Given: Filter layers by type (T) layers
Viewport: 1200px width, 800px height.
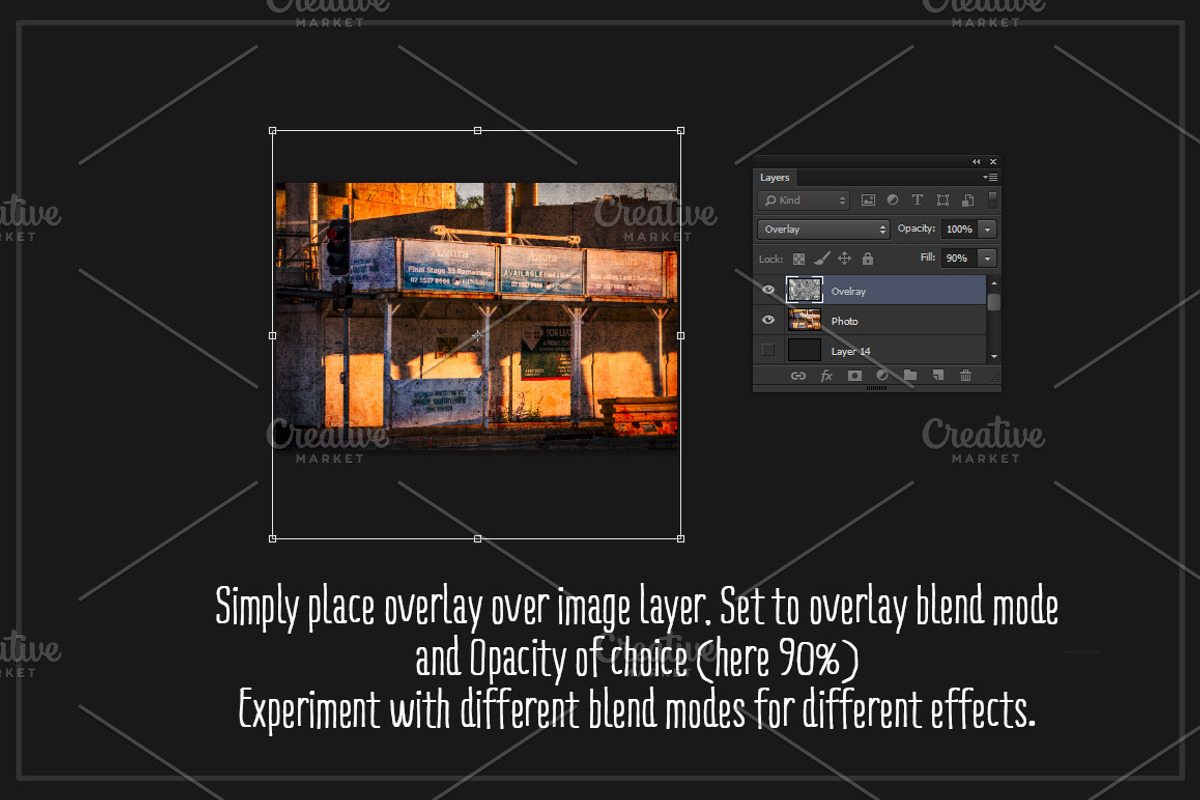Looking at the screenshot, I should [x=917, y=200].
